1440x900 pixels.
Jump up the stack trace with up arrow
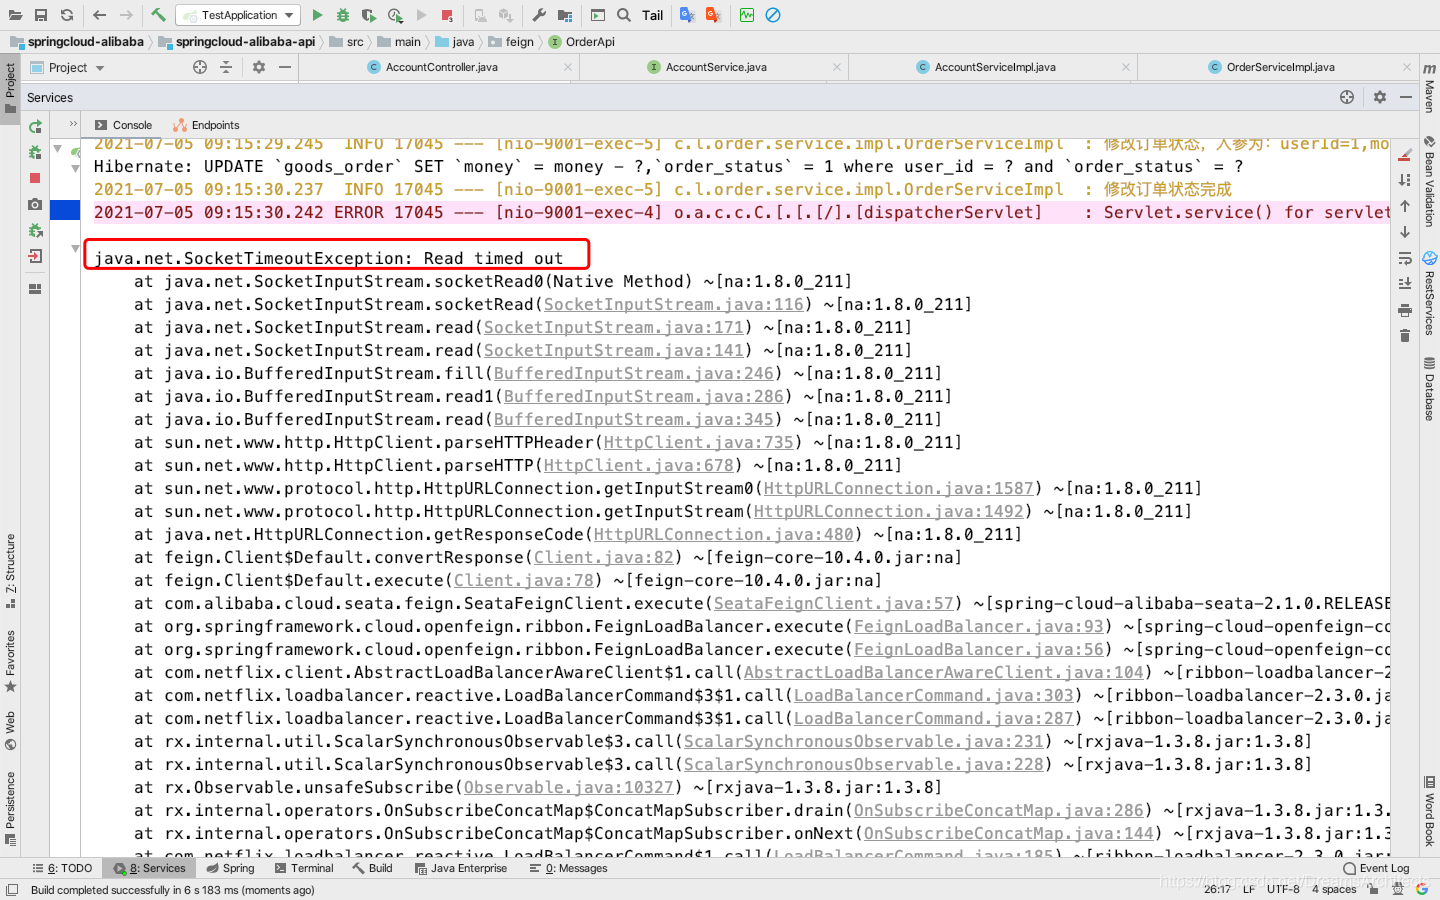click(1405, 206)
